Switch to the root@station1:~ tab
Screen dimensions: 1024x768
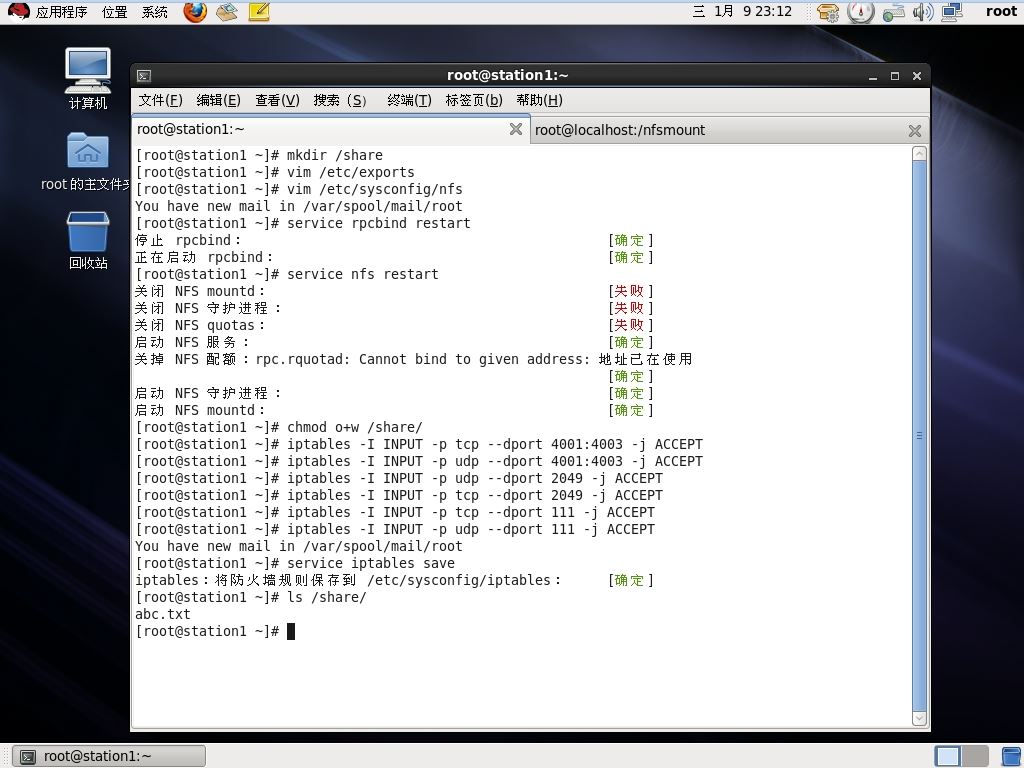click(x=330, y=129)
